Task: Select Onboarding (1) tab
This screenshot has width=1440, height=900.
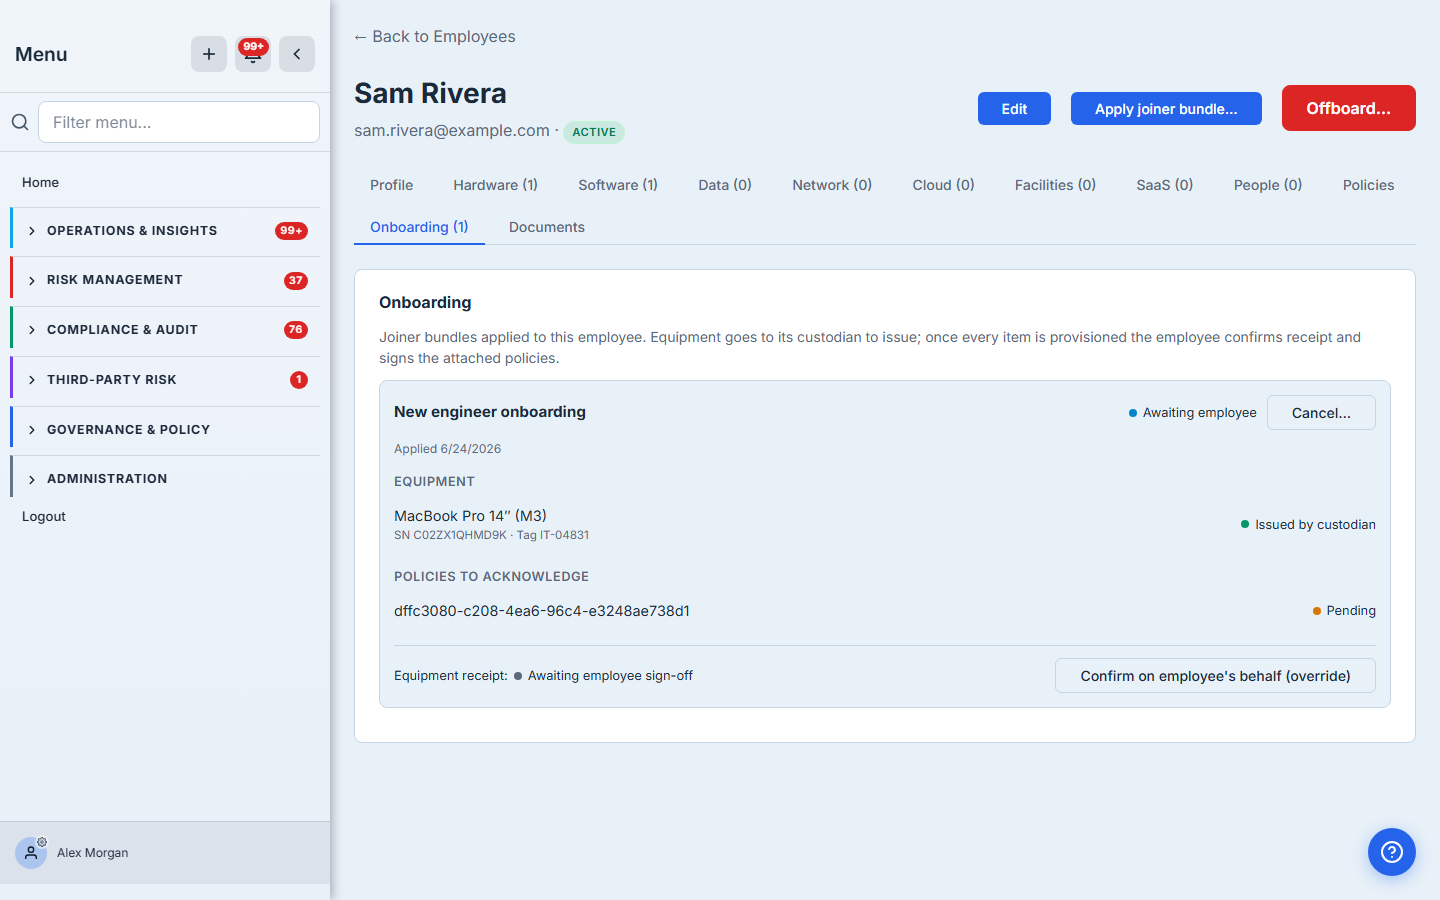Action: point(419,227)
